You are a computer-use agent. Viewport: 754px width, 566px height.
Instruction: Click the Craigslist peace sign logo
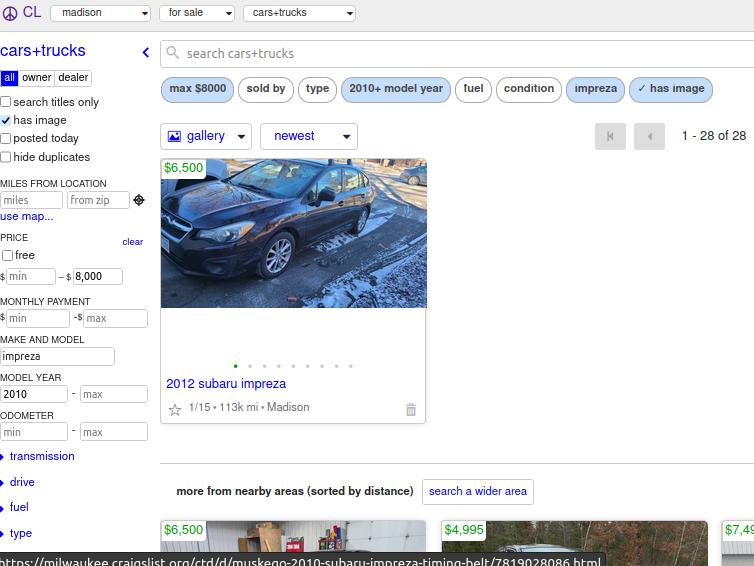click(x=10, y=13)
